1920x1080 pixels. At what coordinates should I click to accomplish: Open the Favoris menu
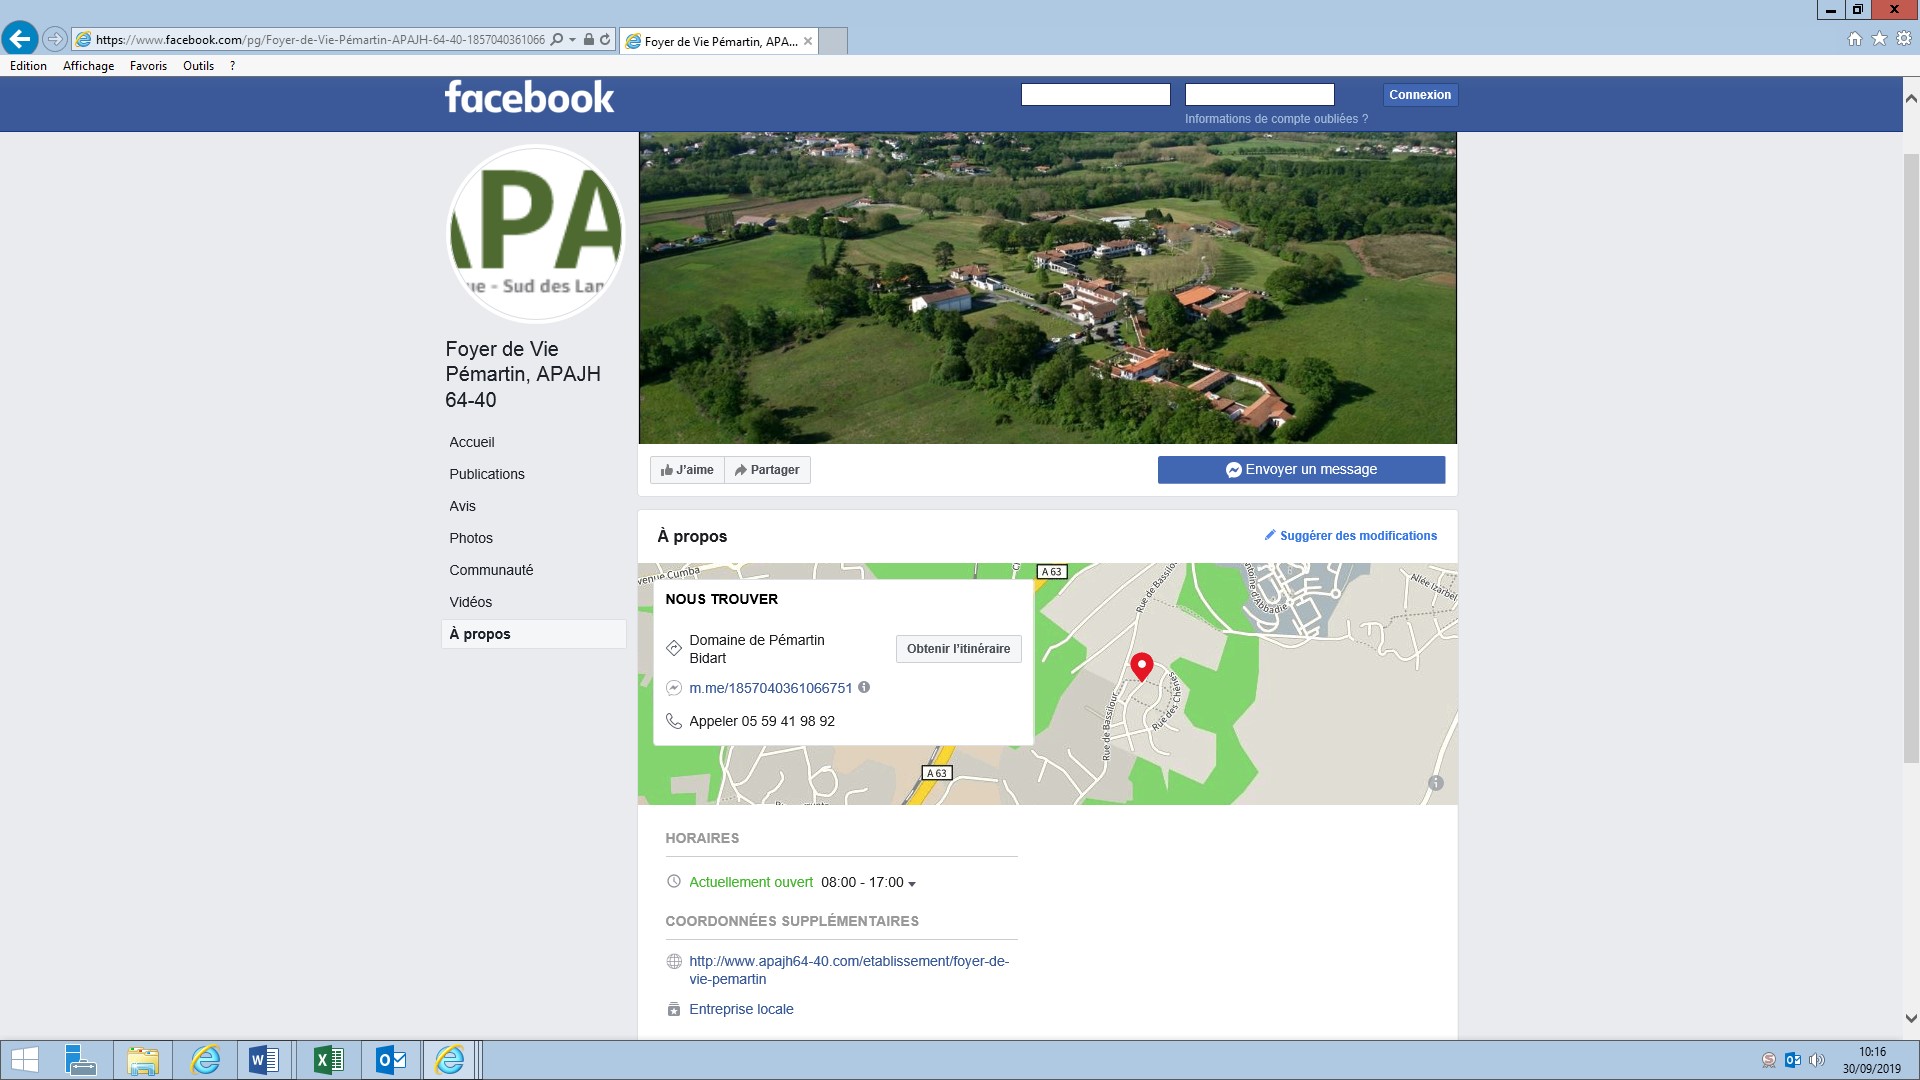pyautogui.click(x=148, y=66)
